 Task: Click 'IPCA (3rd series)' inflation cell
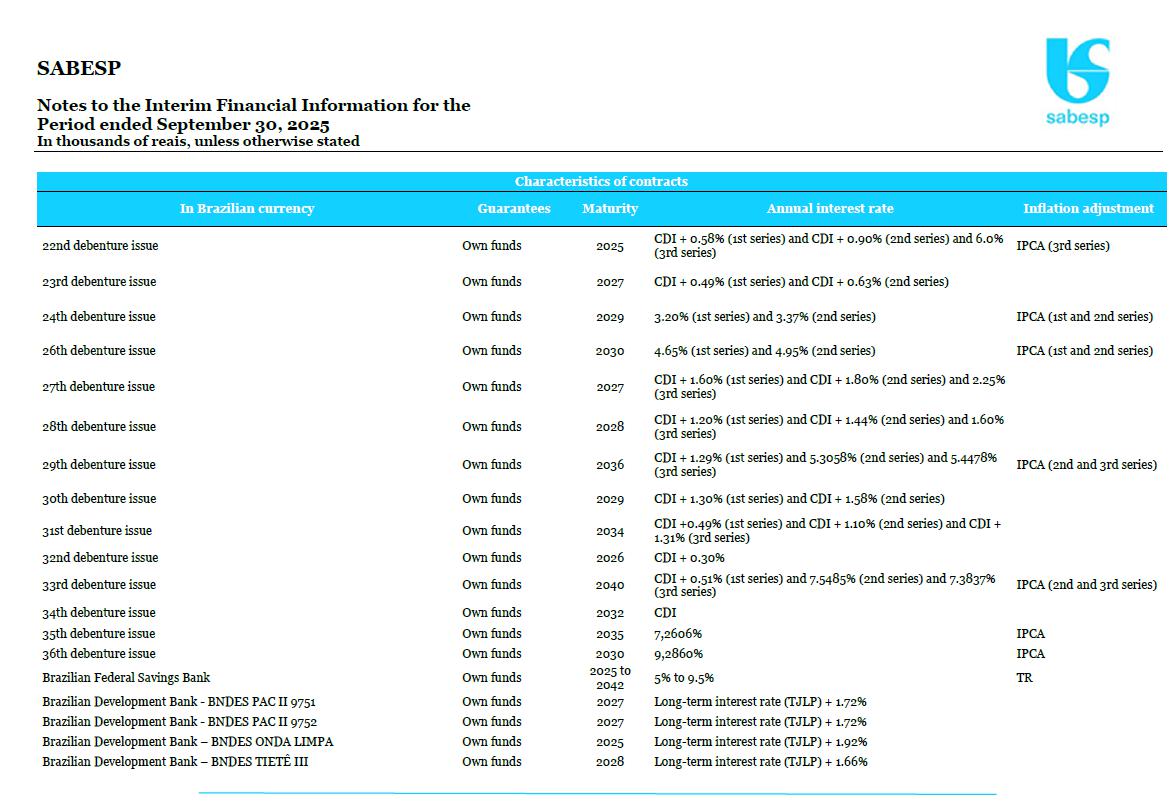click(x=1063, y=245)
